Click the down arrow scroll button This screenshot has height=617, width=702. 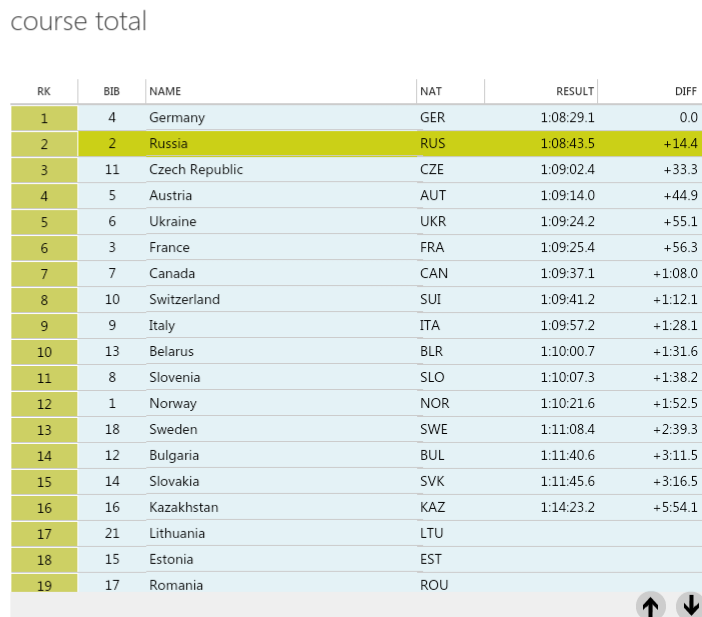(x=690, y=605)
